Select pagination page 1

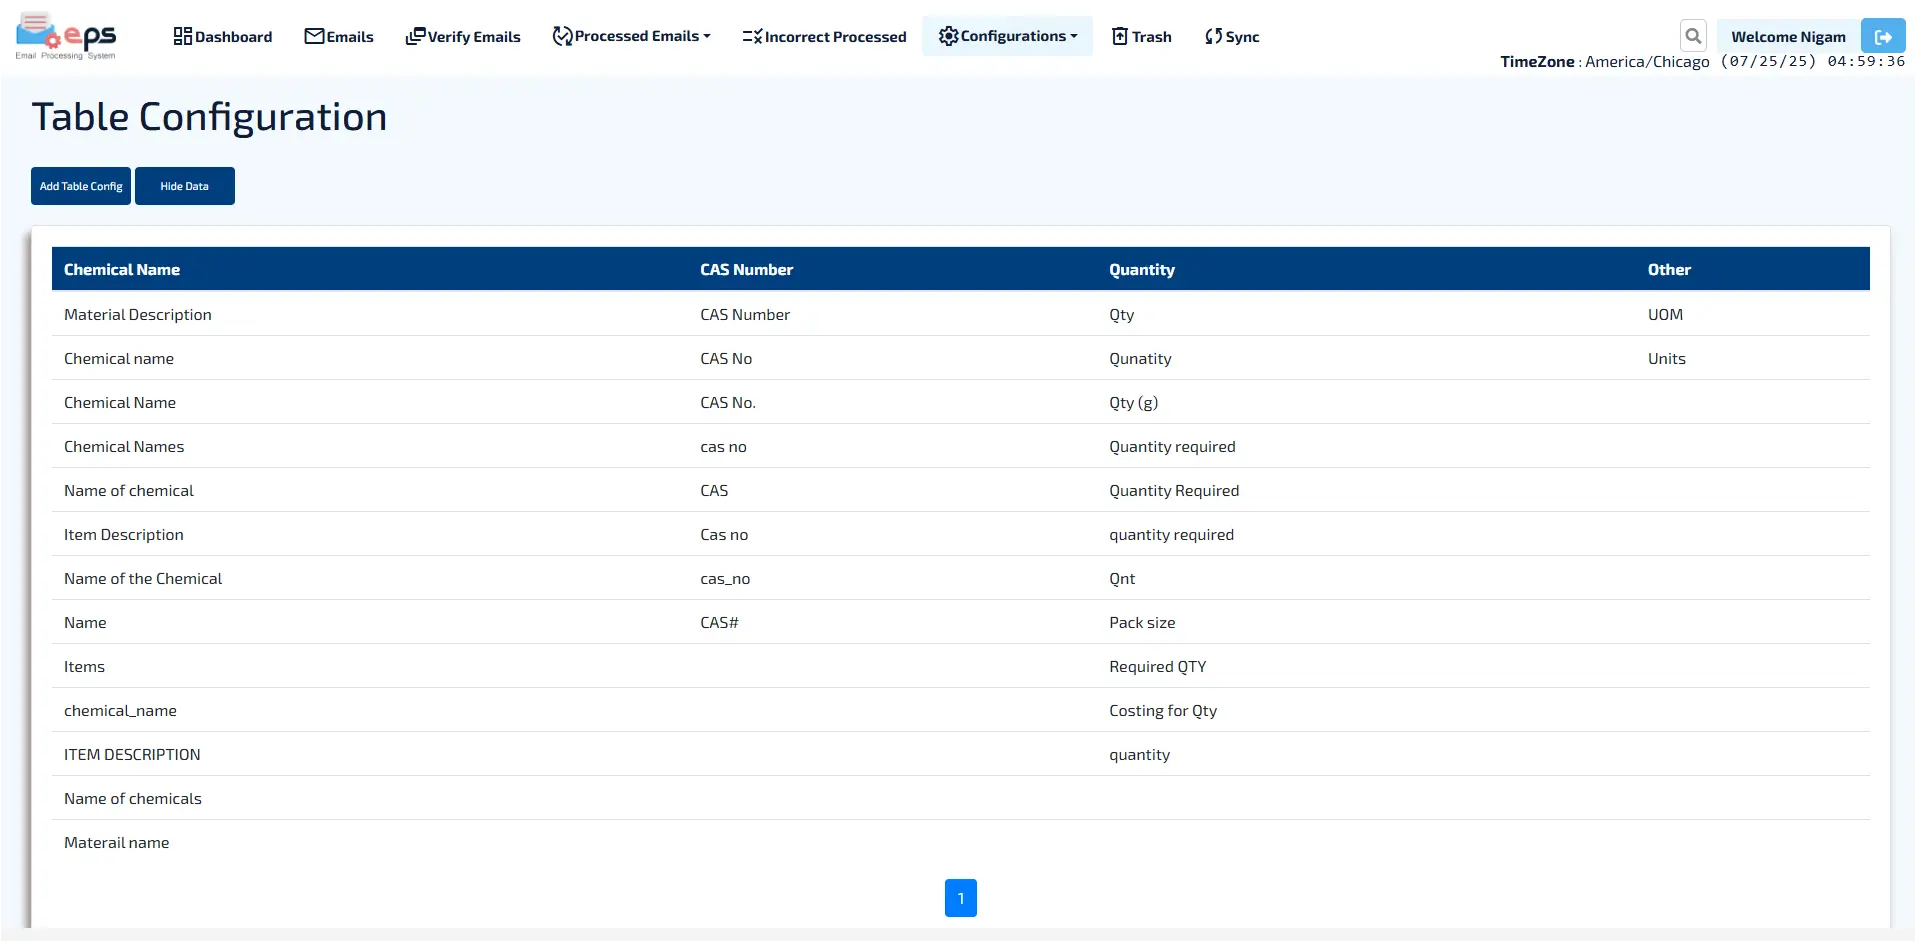coord(960,898)
